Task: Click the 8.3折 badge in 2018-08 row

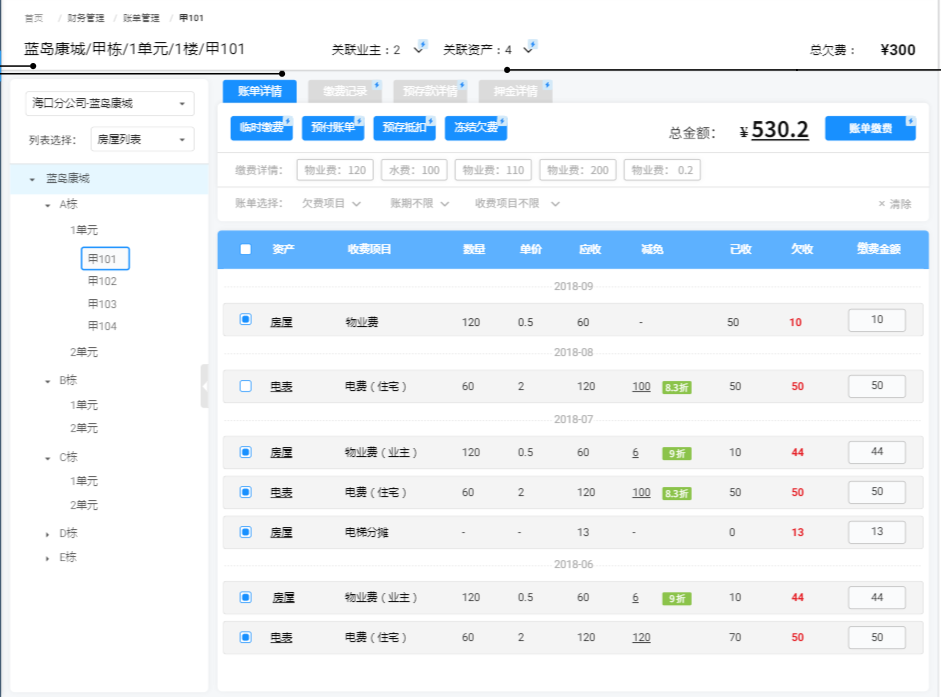Action: [676, 387]
